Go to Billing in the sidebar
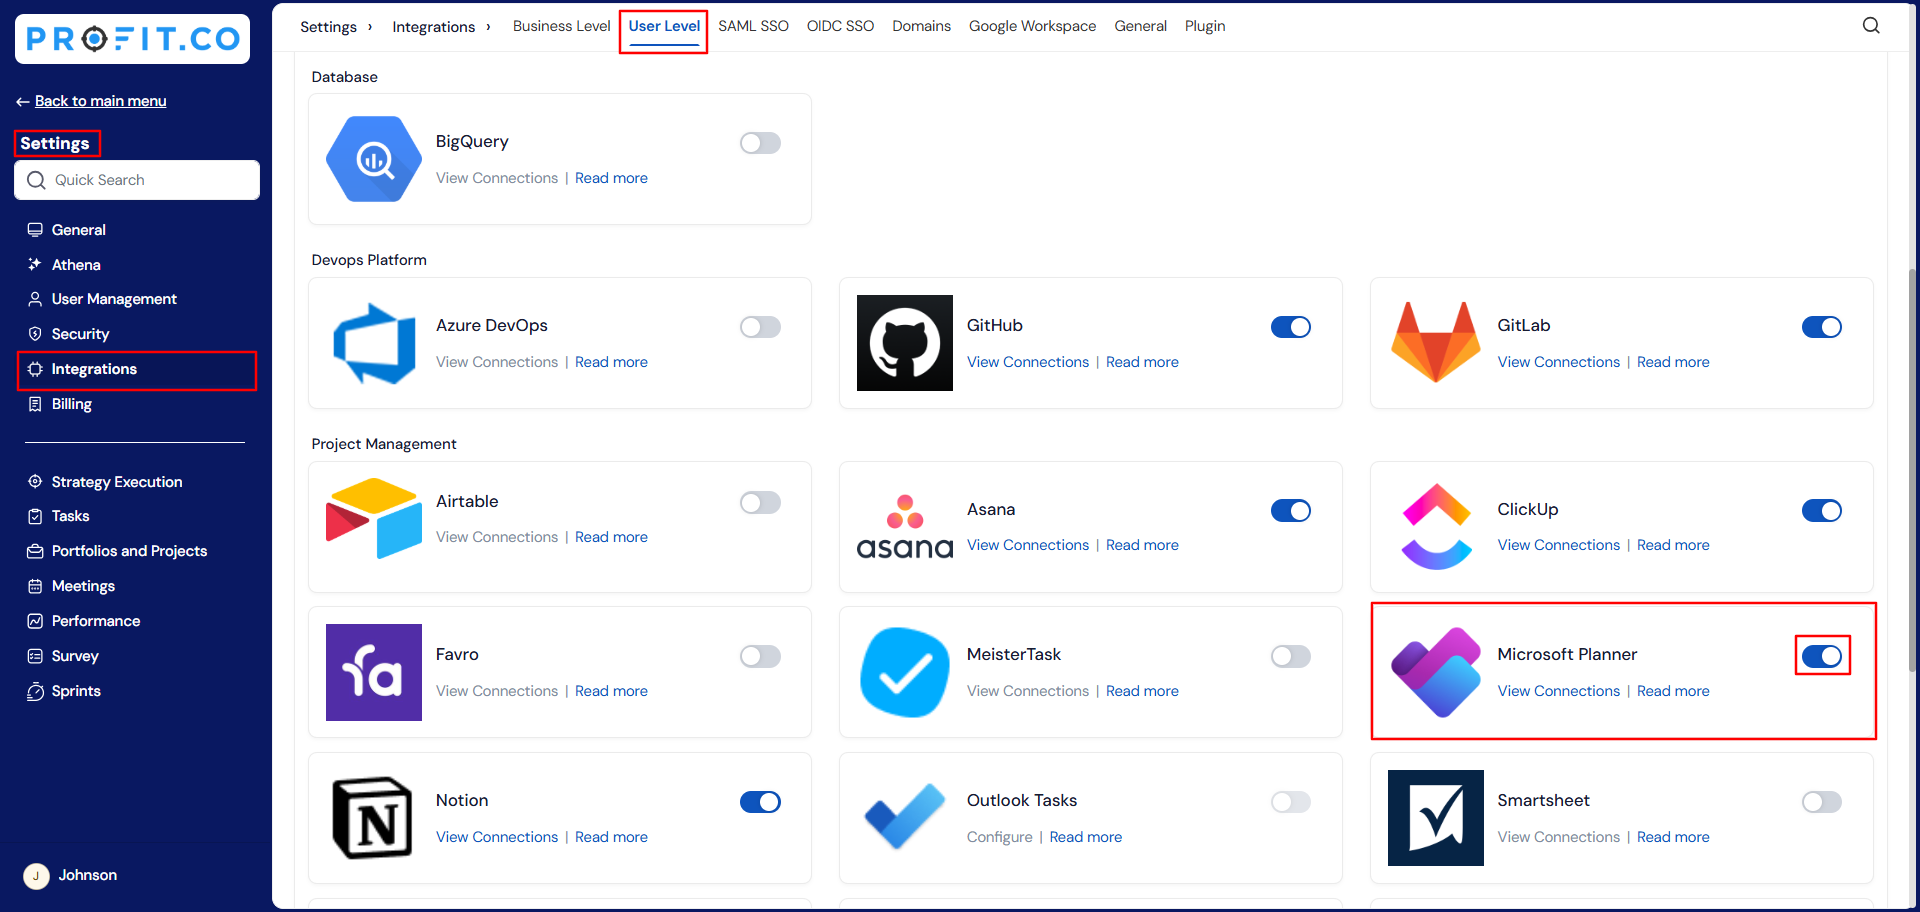 click(71, 404)
